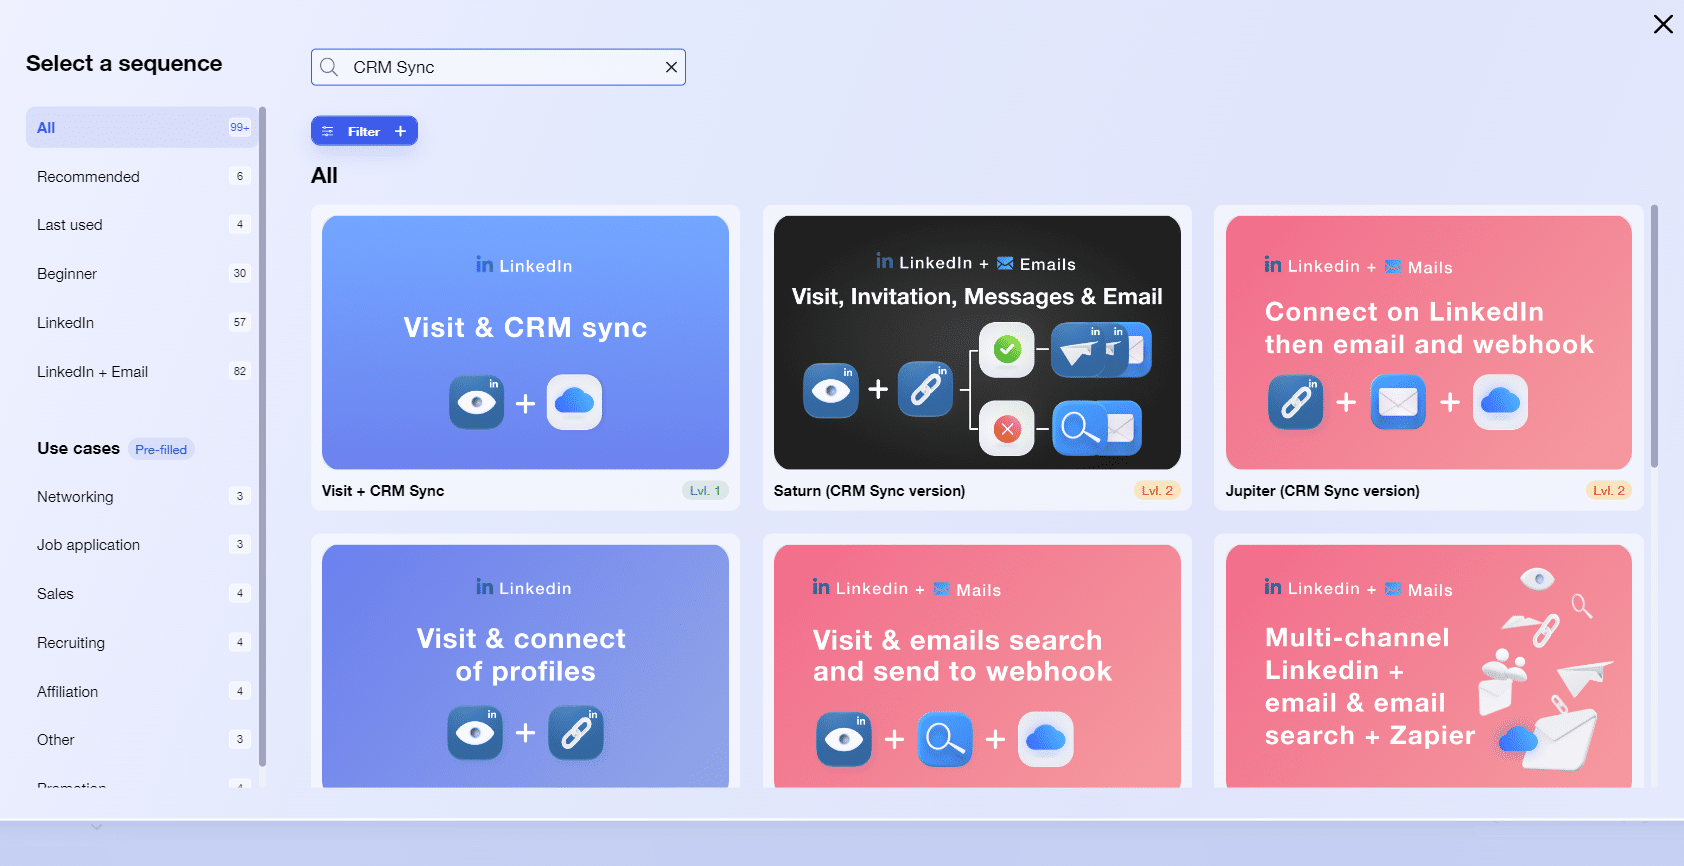Click the 82 count next to LinkedIn + Email
Image resolution: width=1684 pixels, height=866 pixels.
[x=240, y=371]
